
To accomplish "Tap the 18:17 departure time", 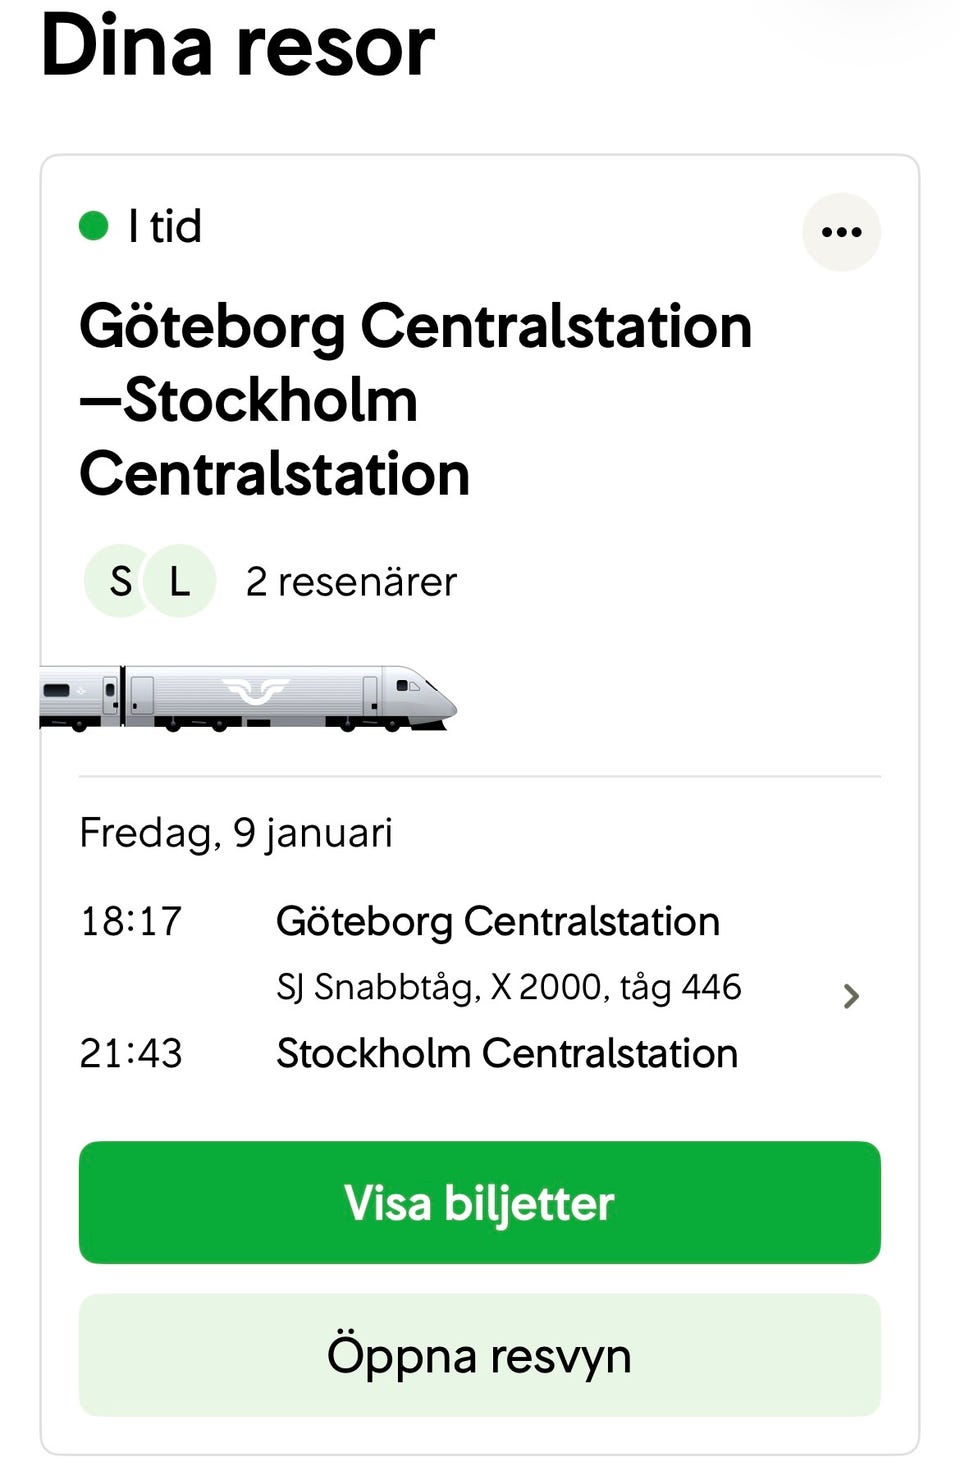I will (x=131, y=921).
